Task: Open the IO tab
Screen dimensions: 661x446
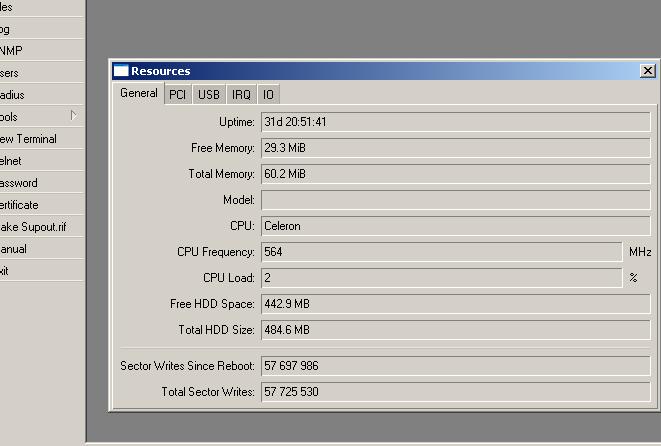Action: 268,94
